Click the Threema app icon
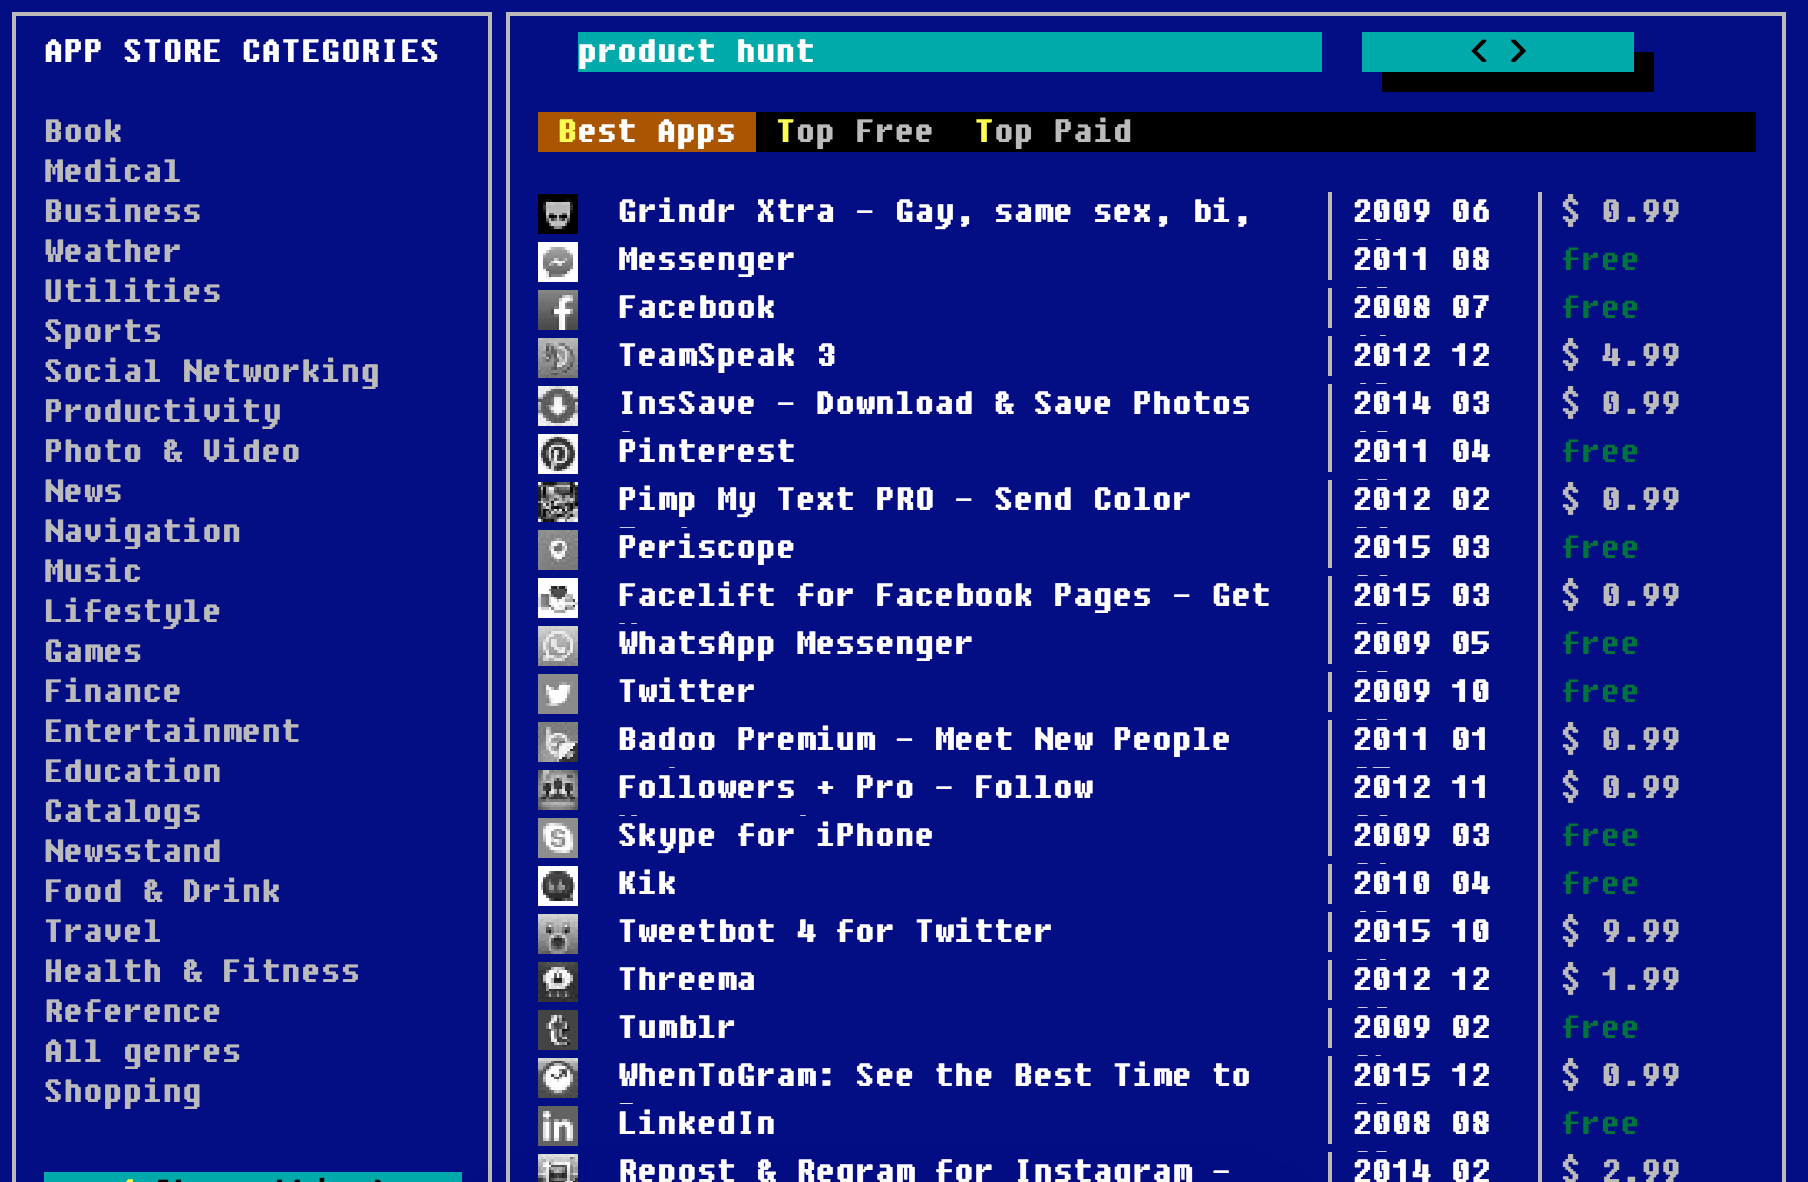1808x1182 pixels. [x=558, y=981]
